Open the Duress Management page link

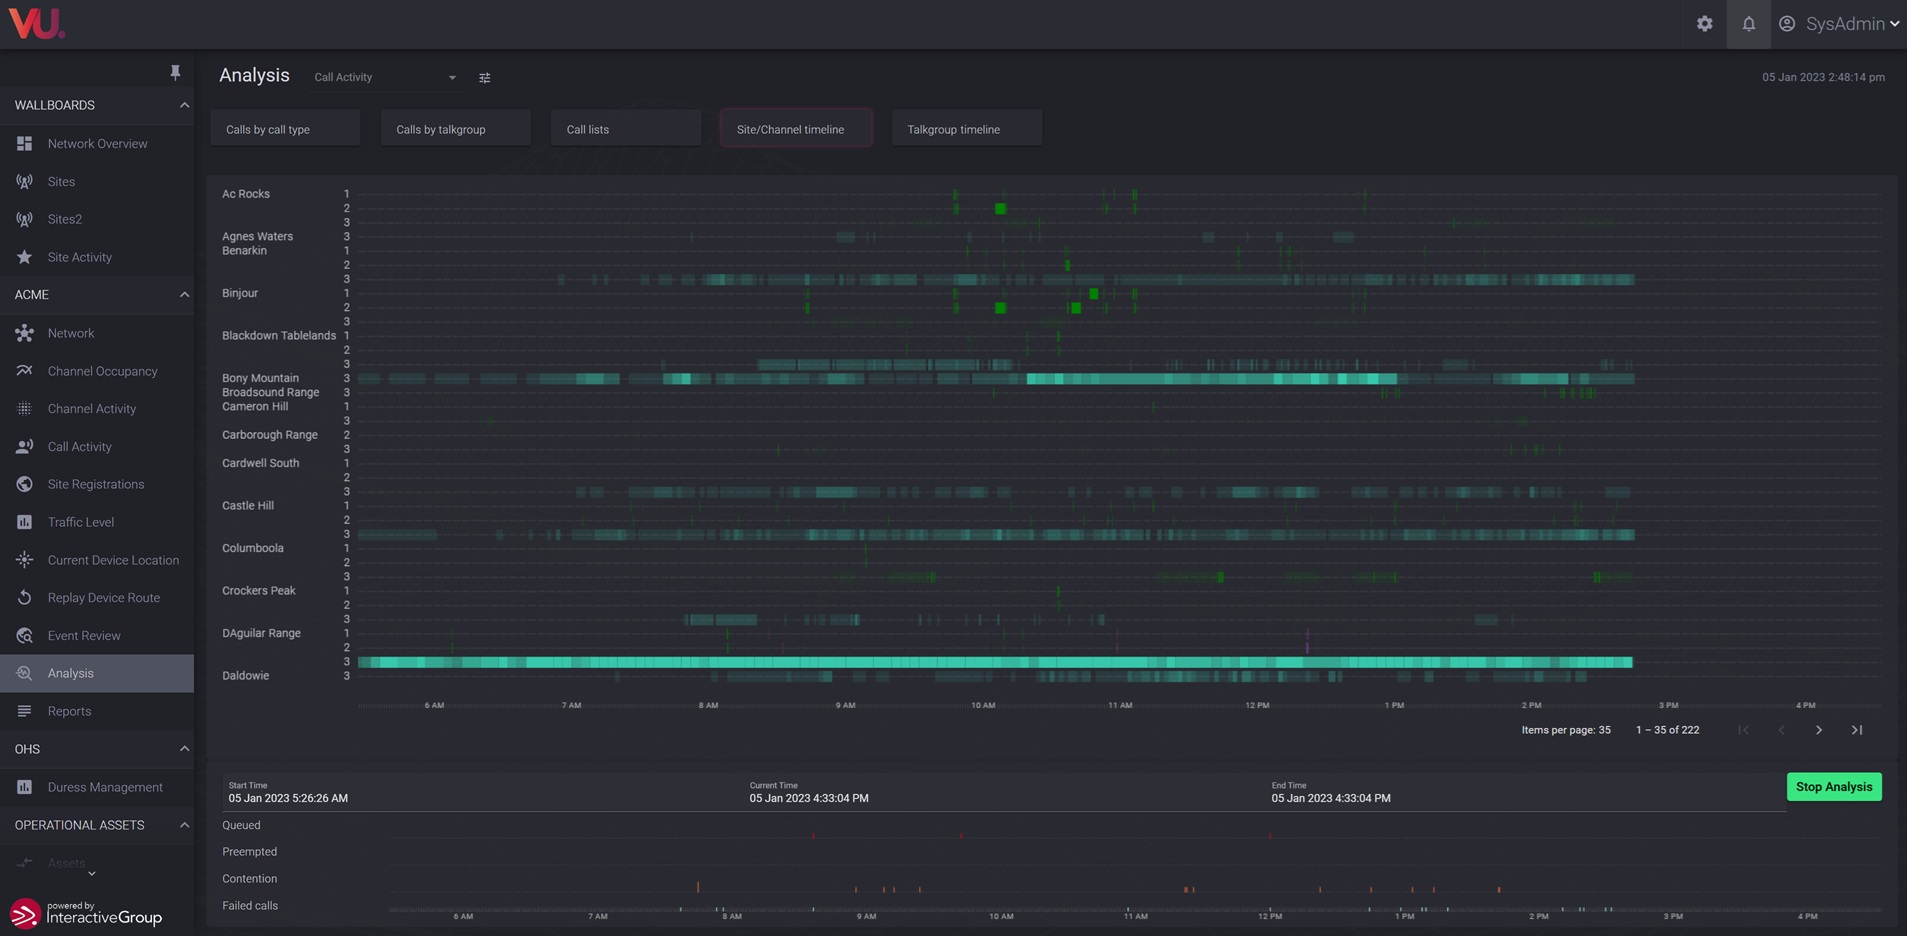coord(105,787)
